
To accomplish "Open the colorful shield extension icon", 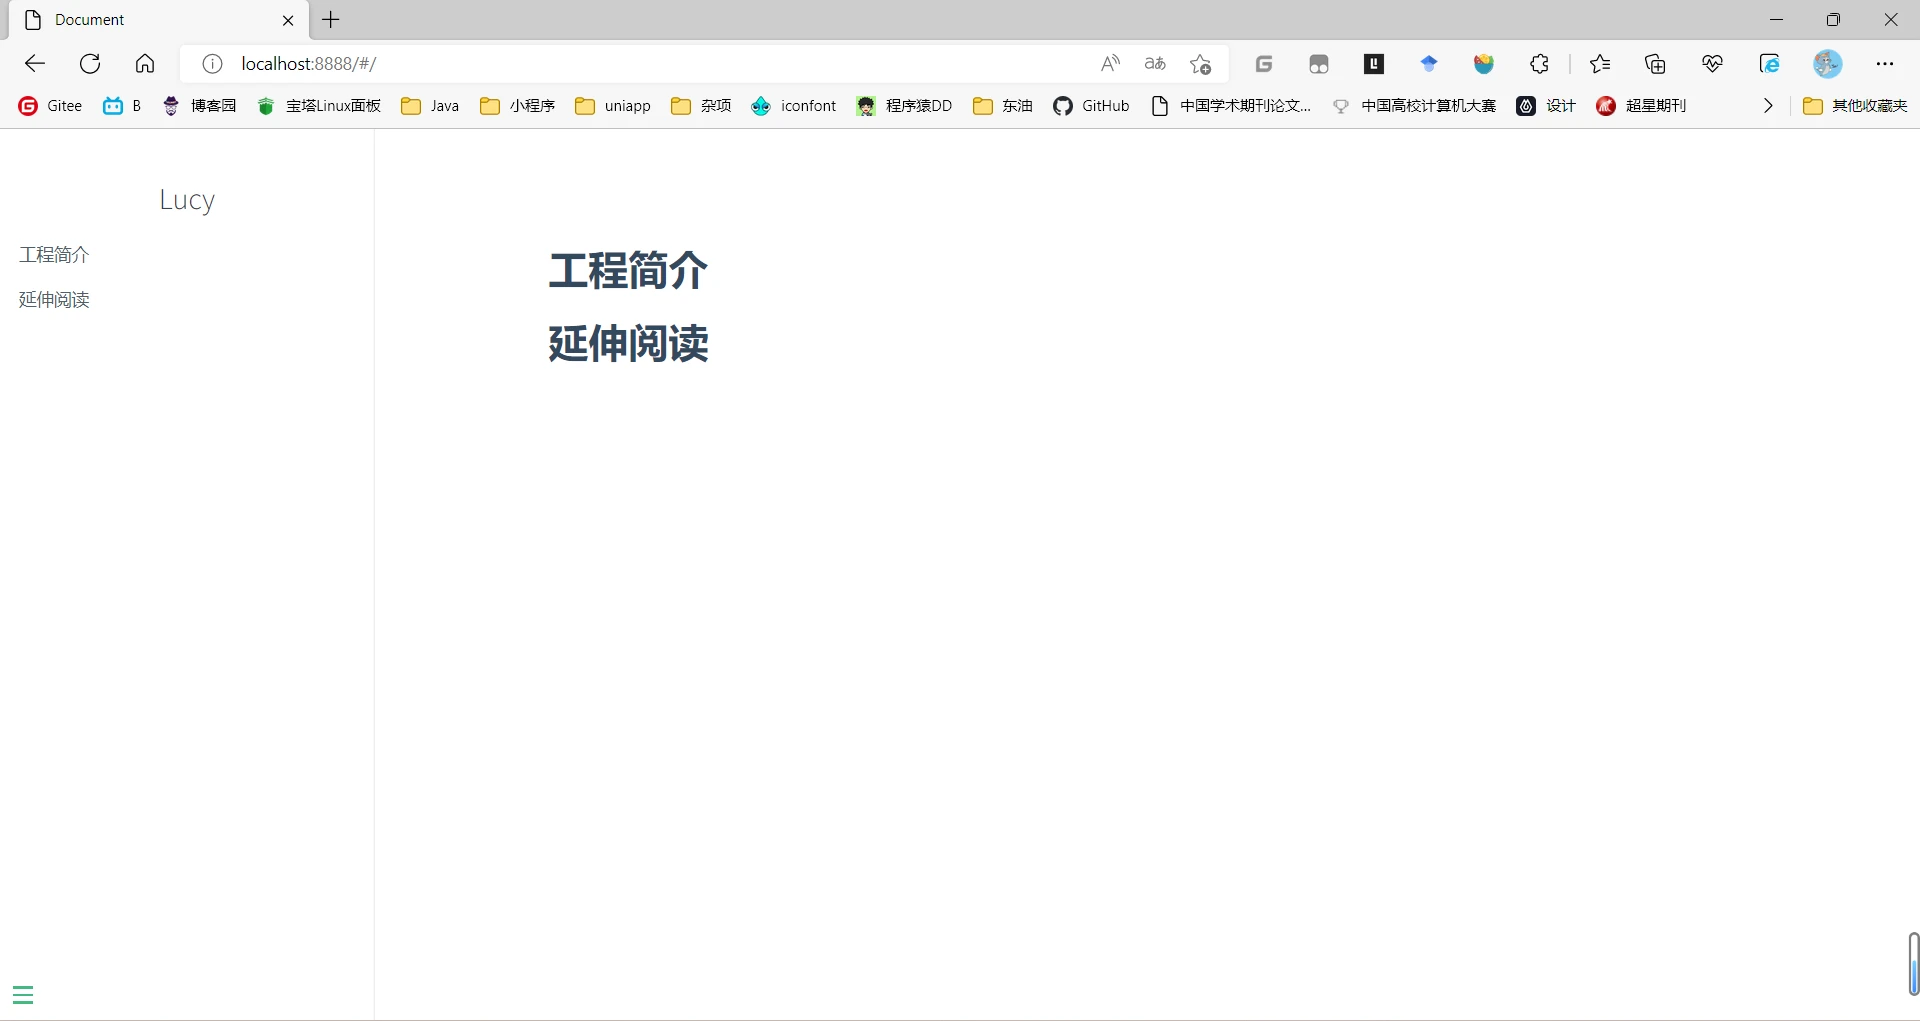I will pyautogui.click(x=1484, y=64).
